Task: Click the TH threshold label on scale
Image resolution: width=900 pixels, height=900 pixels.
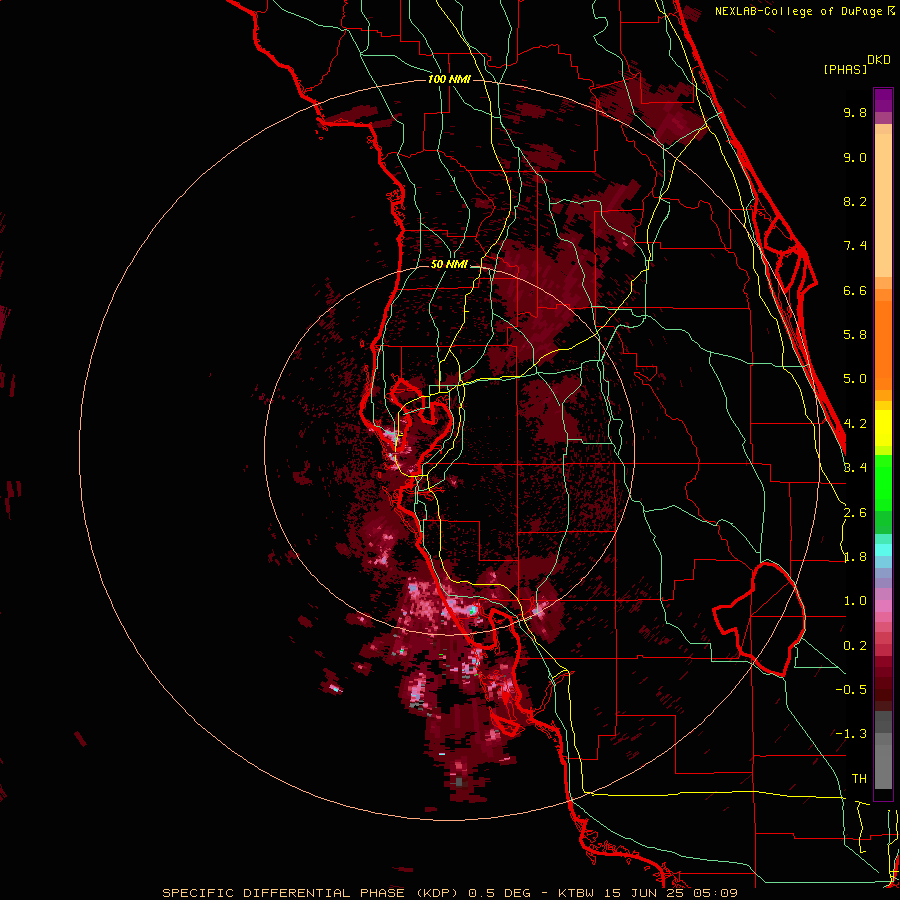Action: click(x=859, y=779)
